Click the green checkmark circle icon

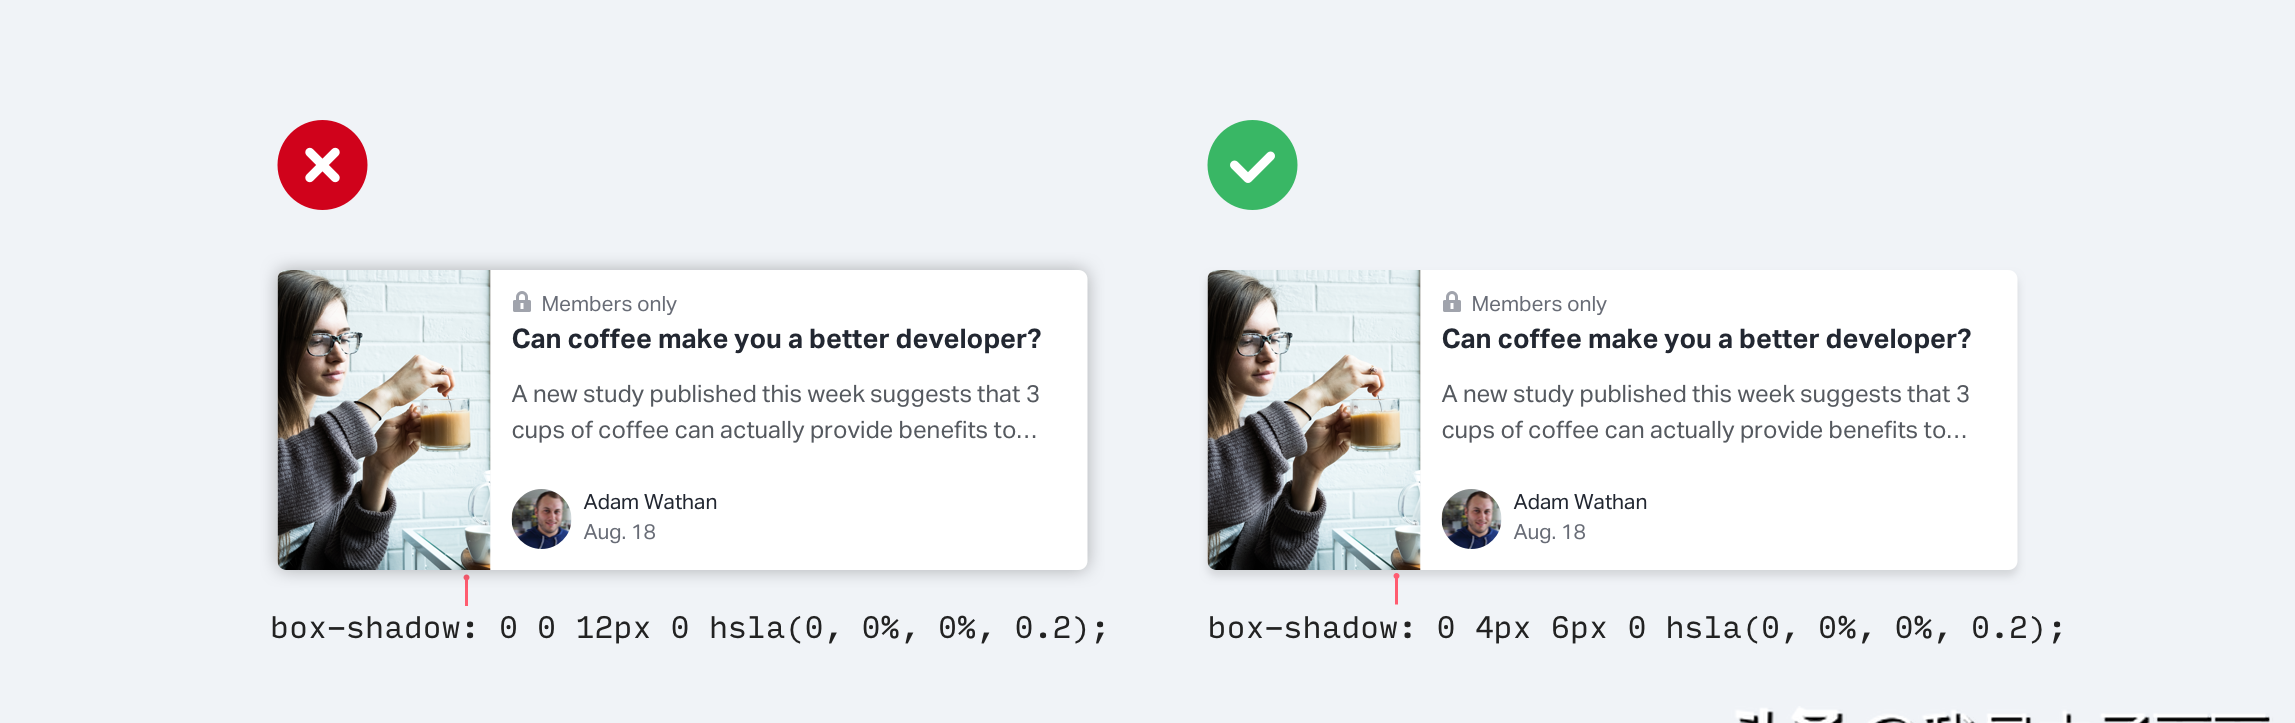[1252, 165]
